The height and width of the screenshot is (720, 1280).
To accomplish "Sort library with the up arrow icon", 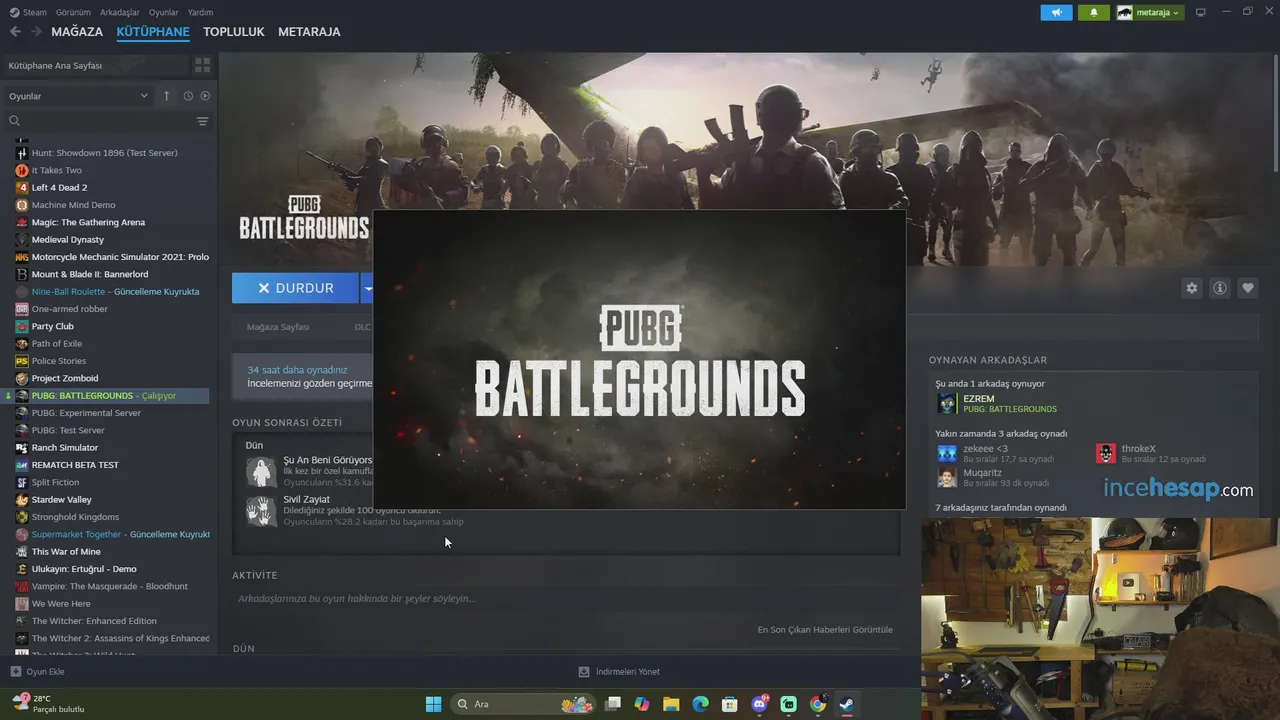I will (167, 96).
